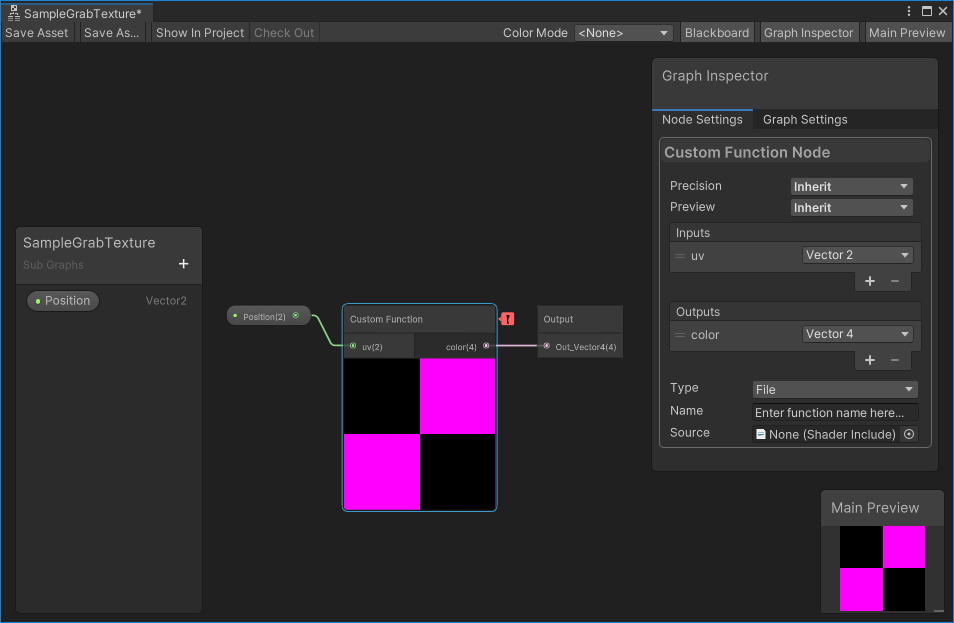This screenshot has width=954, height=623.
Task: Select the Position property pill in Blackboard
Action: 63,301
